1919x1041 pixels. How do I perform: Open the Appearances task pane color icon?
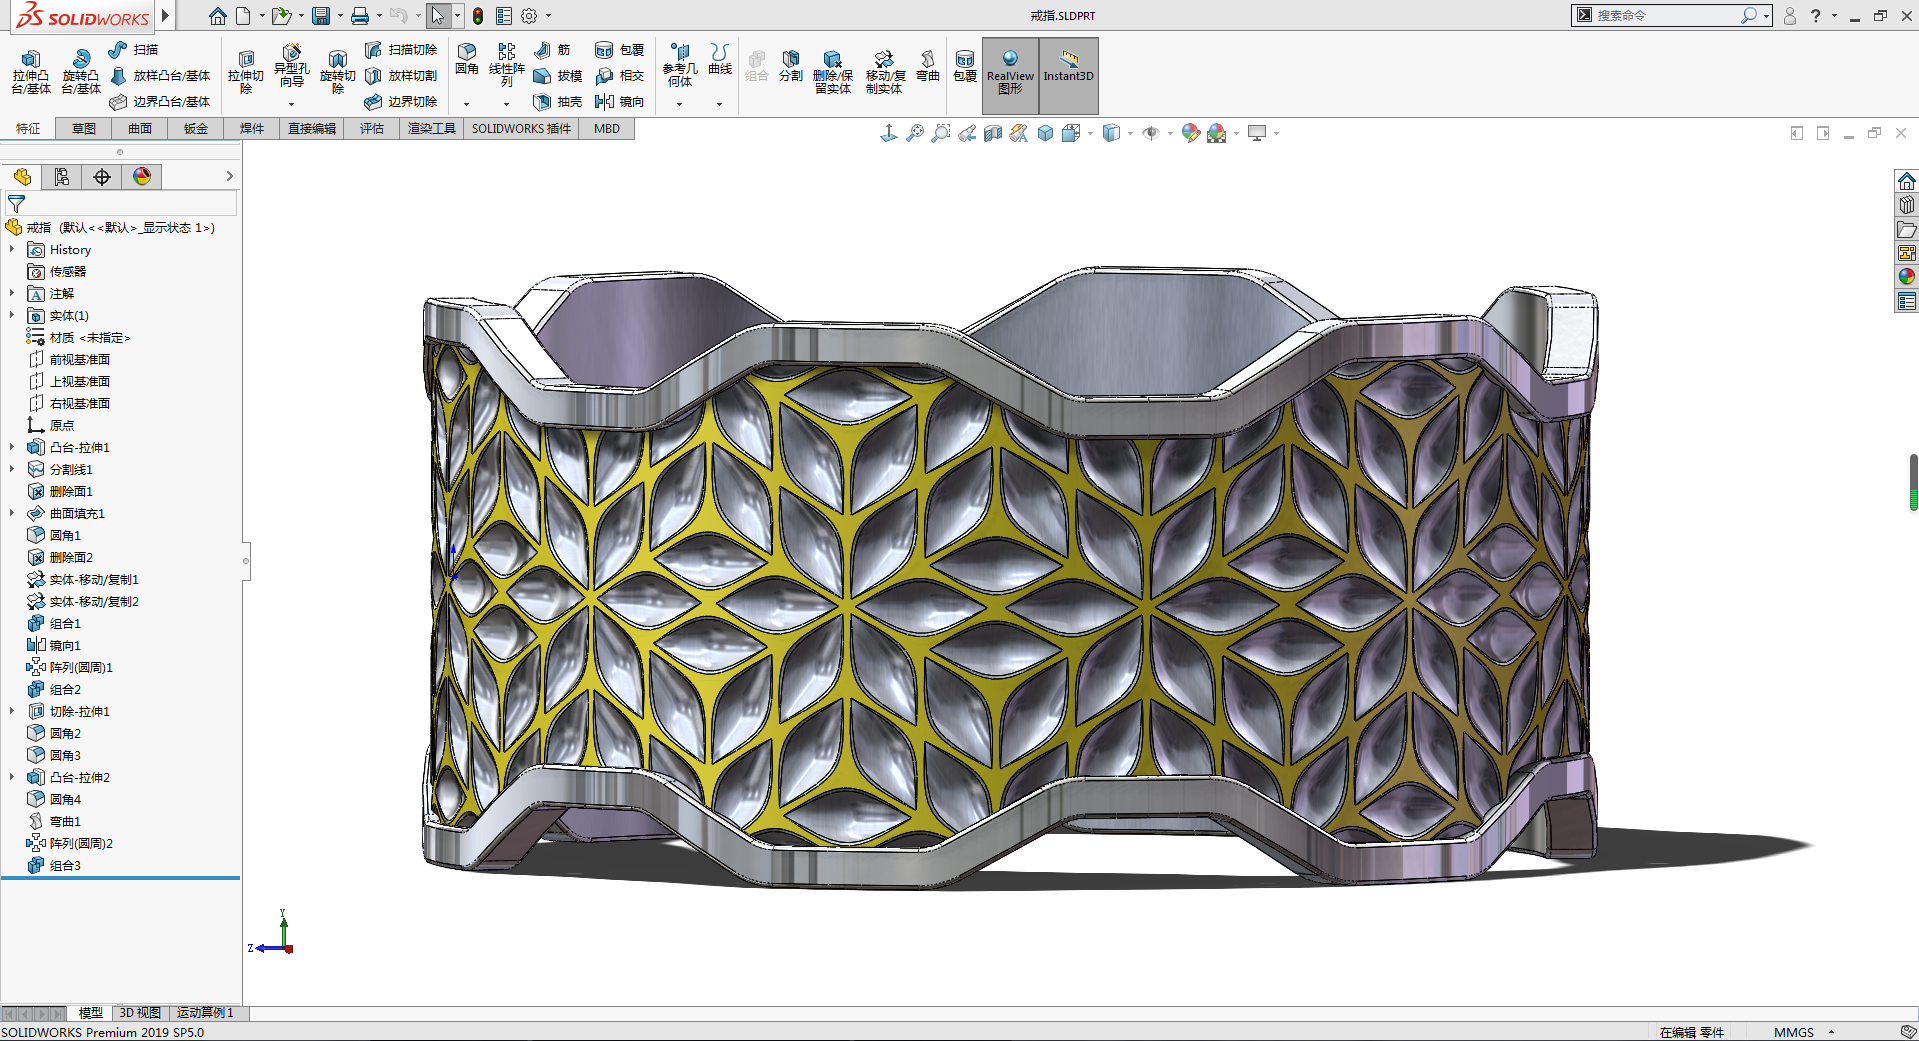click(1906, 277)
